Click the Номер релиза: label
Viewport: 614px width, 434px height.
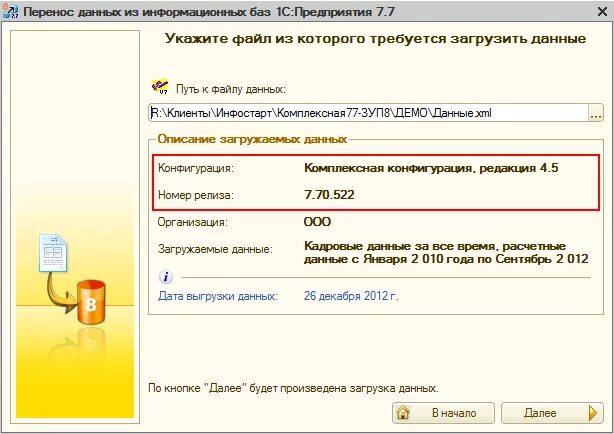[x=196, y=195]
